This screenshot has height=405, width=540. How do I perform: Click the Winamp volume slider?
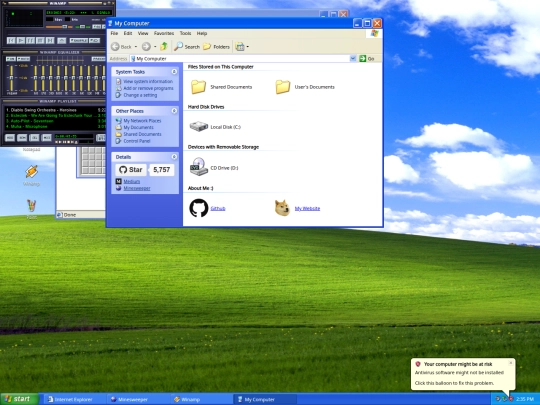[59, 27]
